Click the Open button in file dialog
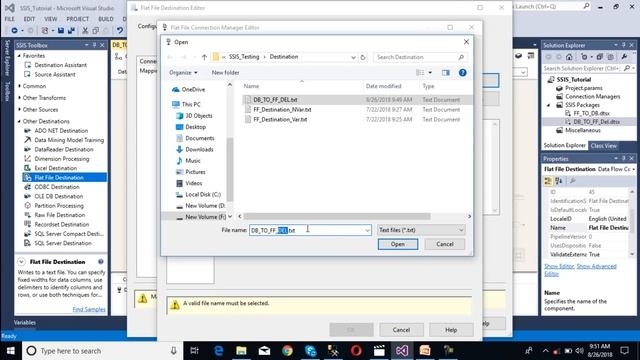The image size is (640, 360). tap(398, 244)
